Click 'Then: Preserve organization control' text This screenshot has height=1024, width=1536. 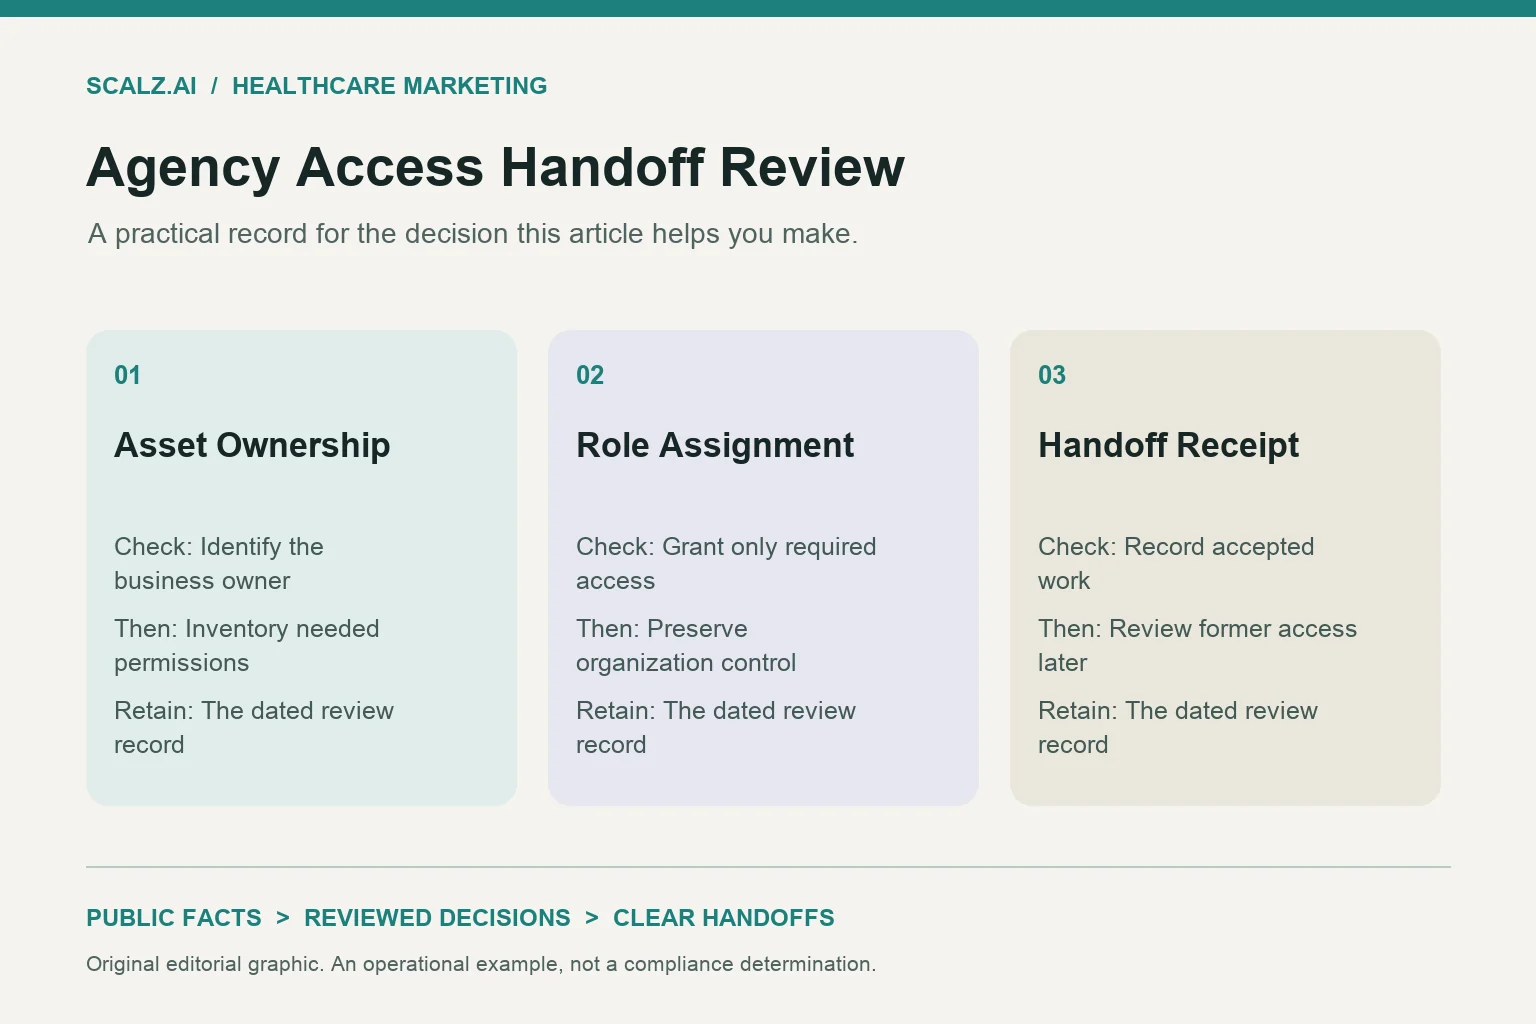tap(686, 646)
